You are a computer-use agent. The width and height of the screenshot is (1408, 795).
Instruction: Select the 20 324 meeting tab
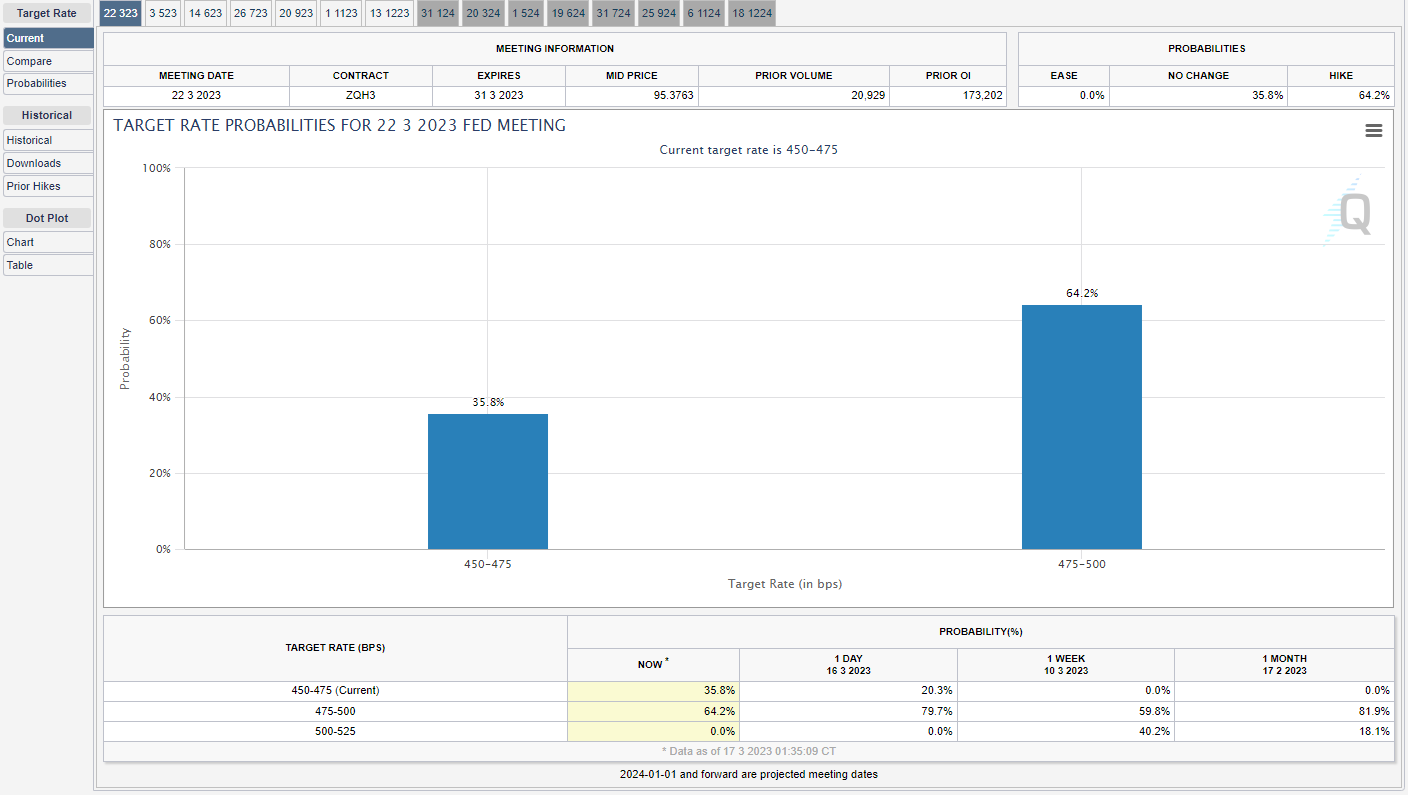point(483,13)
